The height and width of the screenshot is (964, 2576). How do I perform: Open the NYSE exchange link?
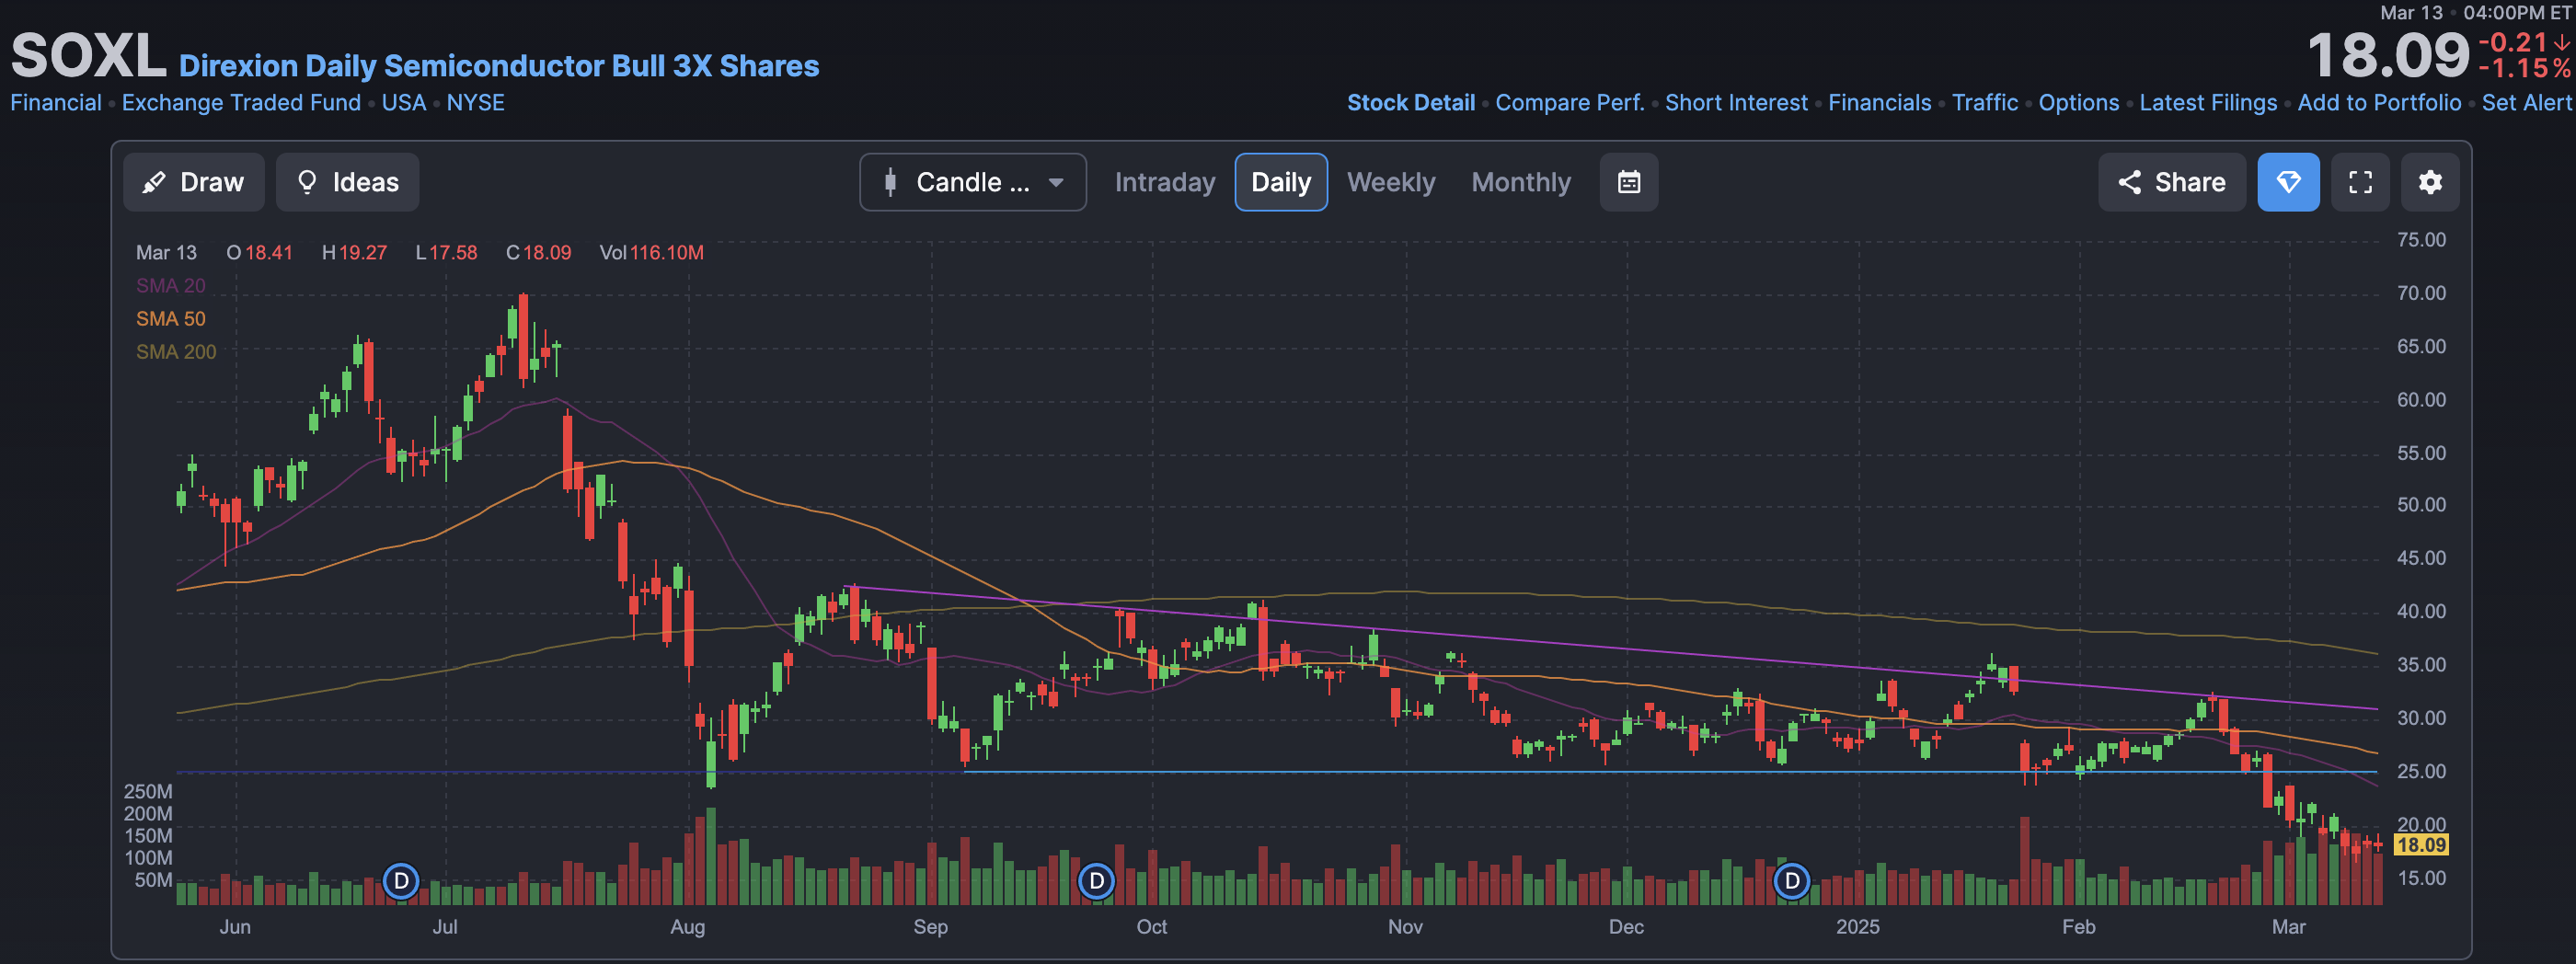[475, 103]
